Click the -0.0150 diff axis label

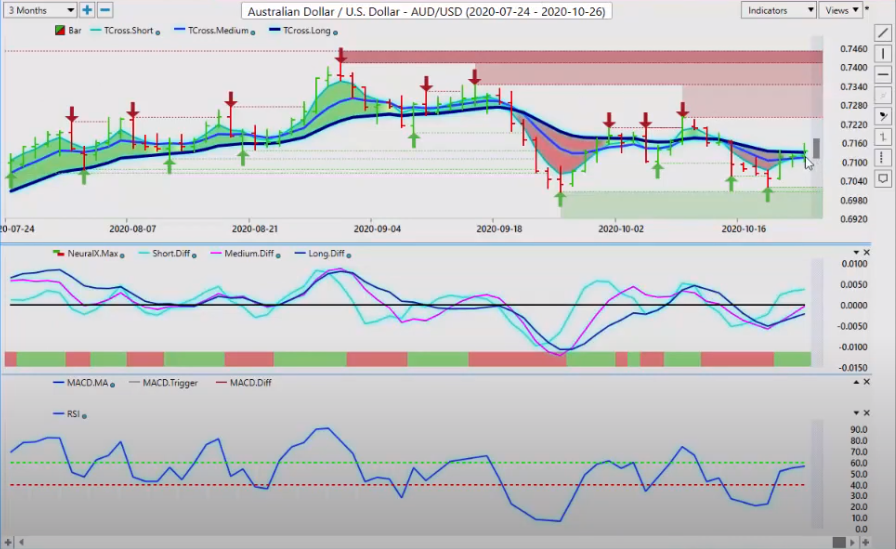(853, 368)
